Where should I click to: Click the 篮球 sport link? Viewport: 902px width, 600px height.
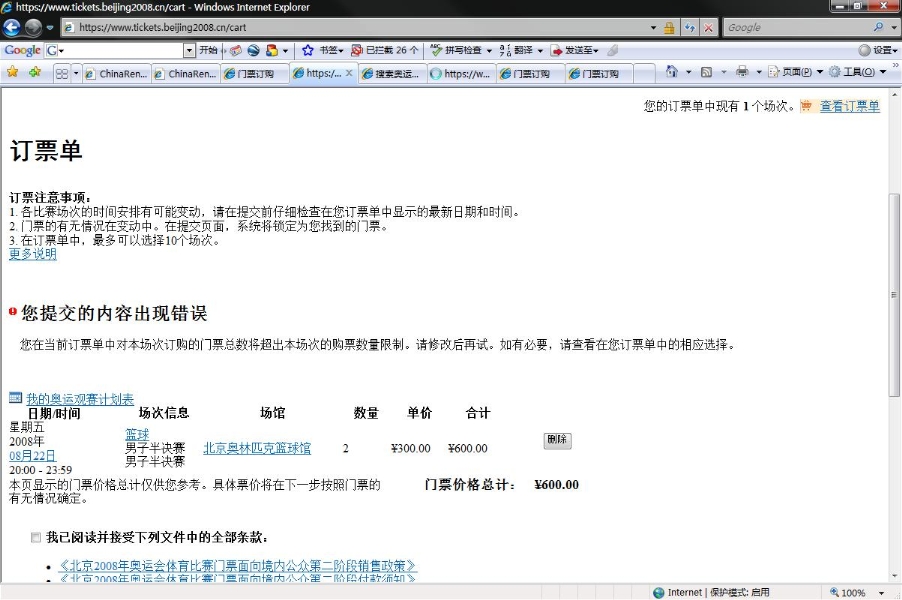[137, 434]
